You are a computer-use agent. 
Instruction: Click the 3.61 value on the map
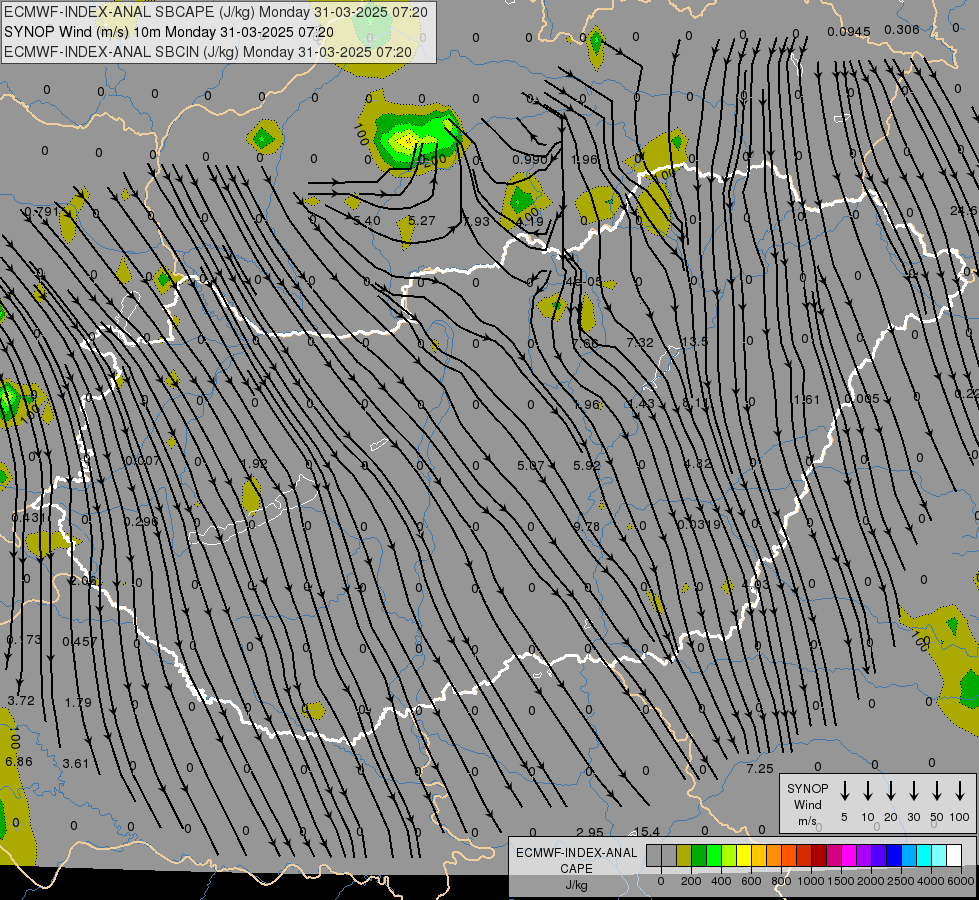pos(76,763)
